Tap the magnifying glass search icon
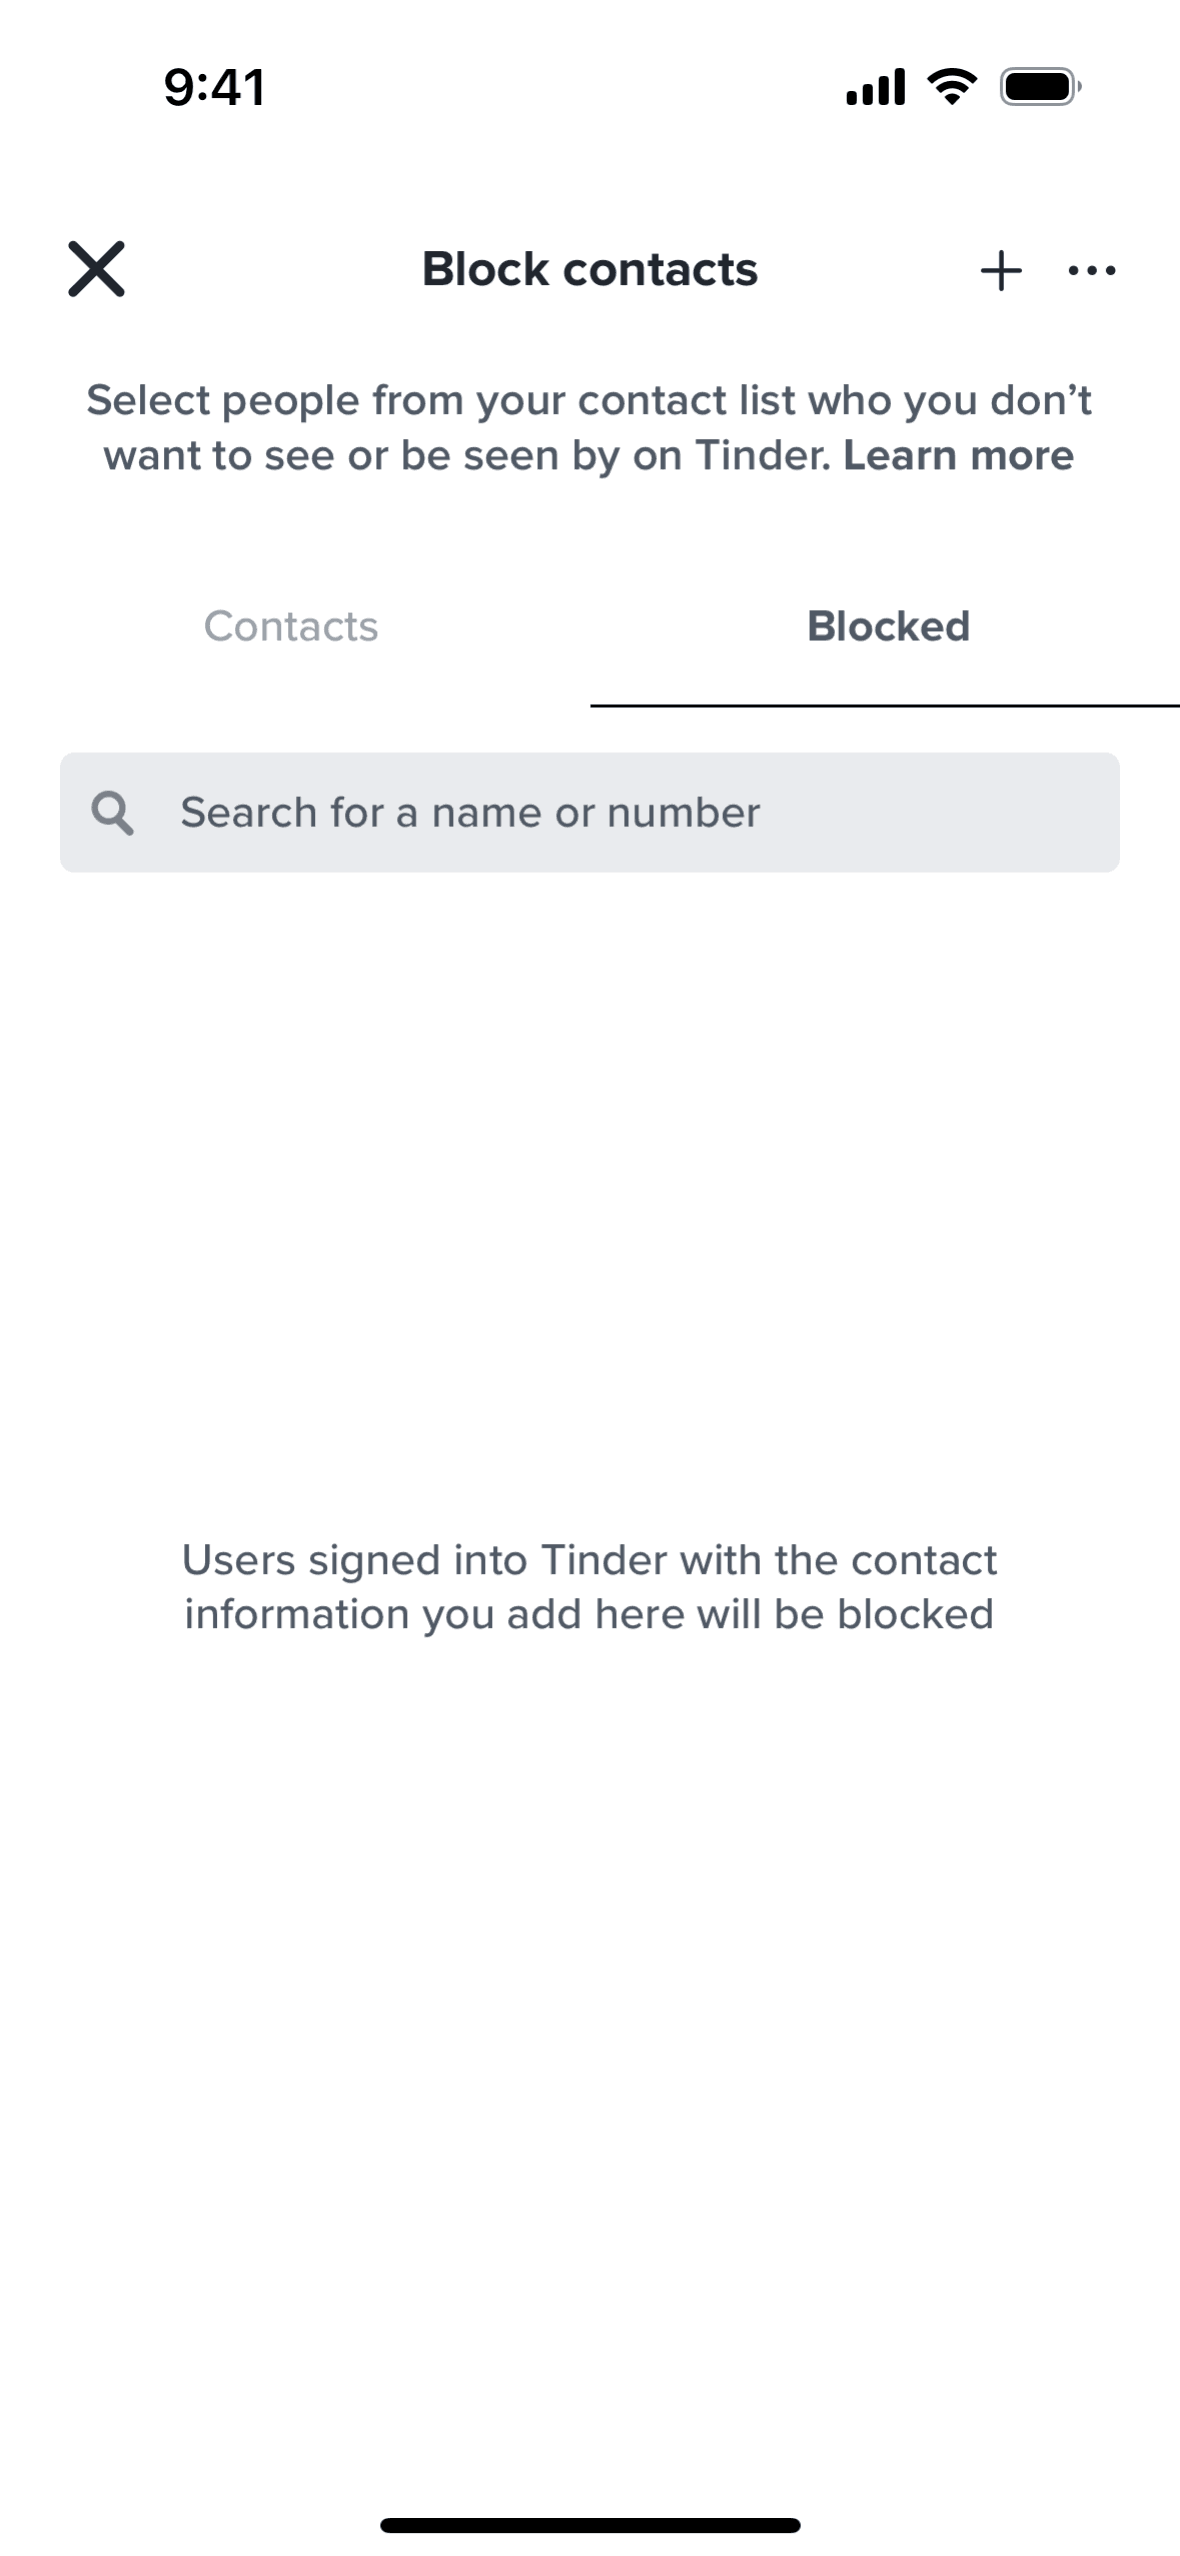1180x2556 pixels. (x=112, y=813)
